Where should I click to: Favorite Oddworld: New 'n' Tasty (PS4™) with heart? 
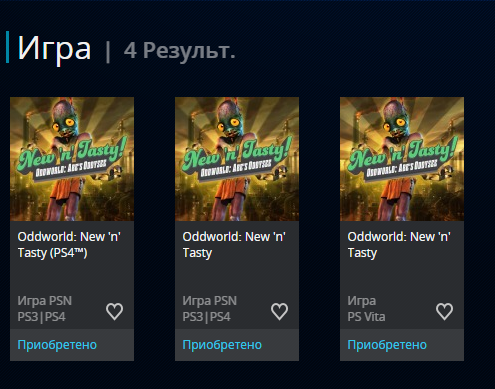click(115, 312)
